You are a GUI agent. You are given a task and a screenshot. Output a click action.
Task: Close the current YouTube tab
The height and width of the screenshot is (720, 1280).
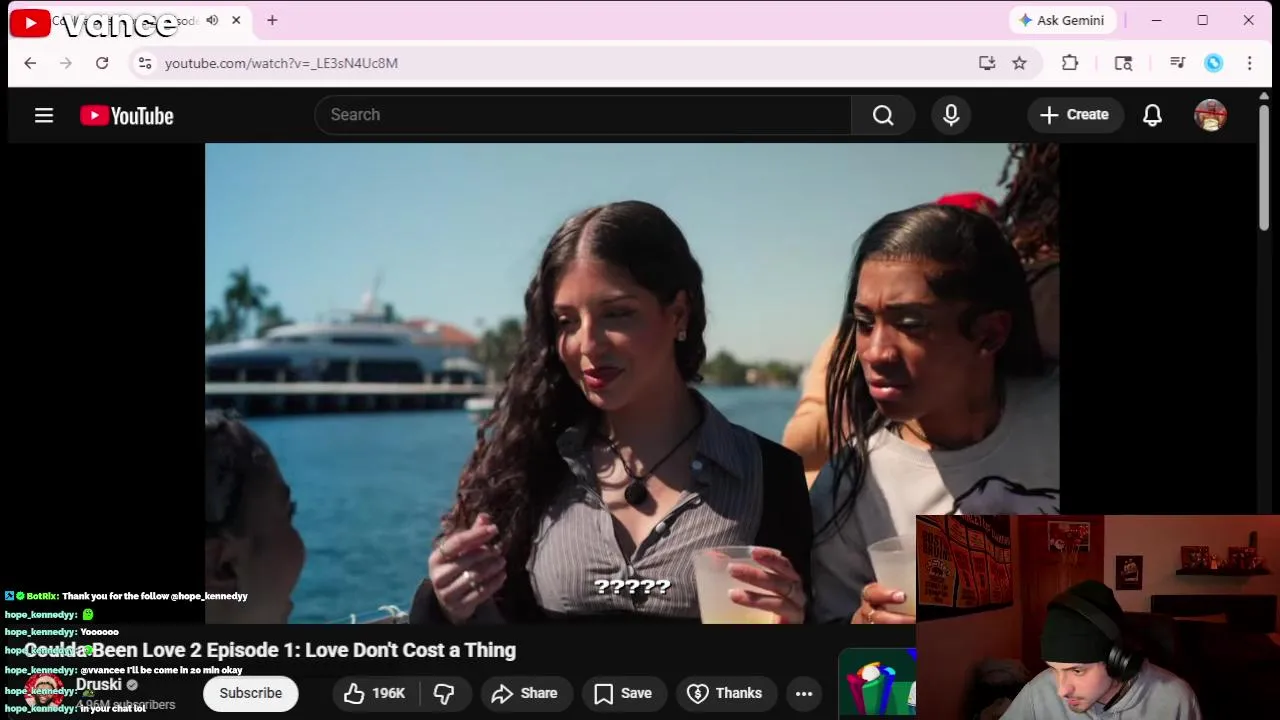point(236,20)
